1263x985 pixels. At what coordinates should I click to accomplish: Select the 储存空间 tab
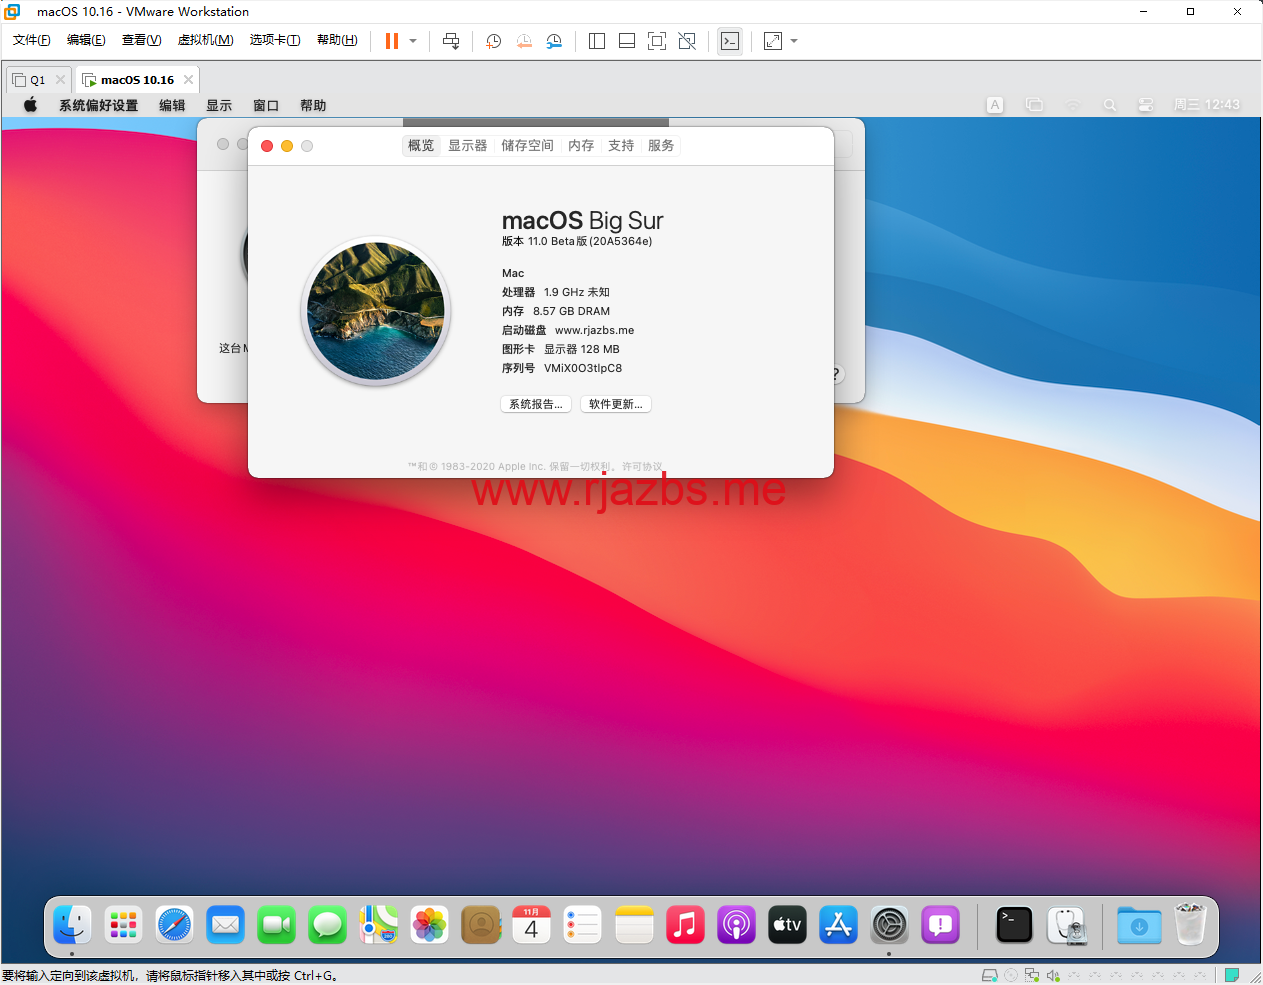(527, 145)
